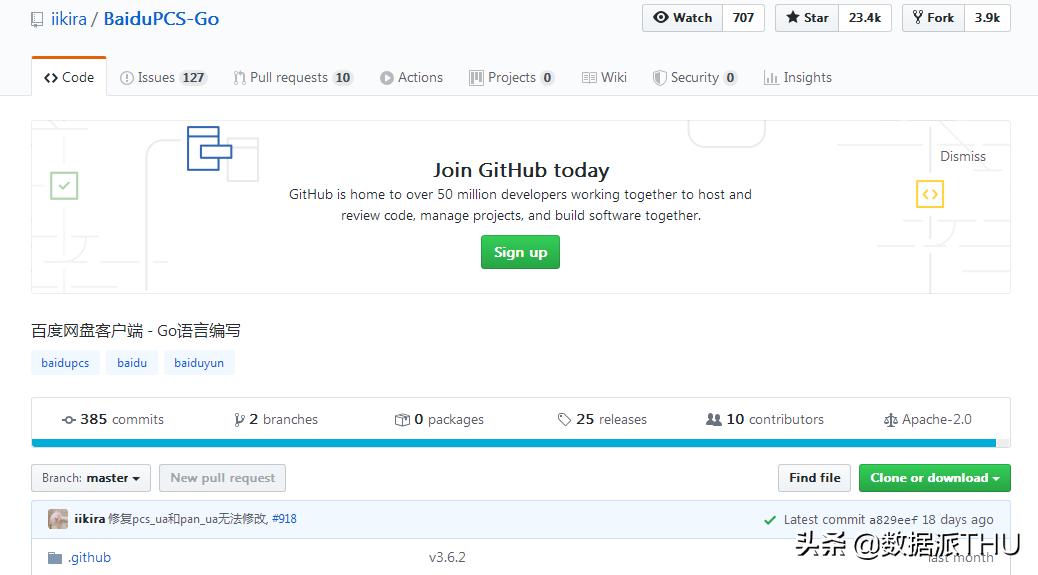The width and height of the screenshot is (1038, 575).
Task: Click the Security tab shield icon
Action: click(x=659, y=78)
